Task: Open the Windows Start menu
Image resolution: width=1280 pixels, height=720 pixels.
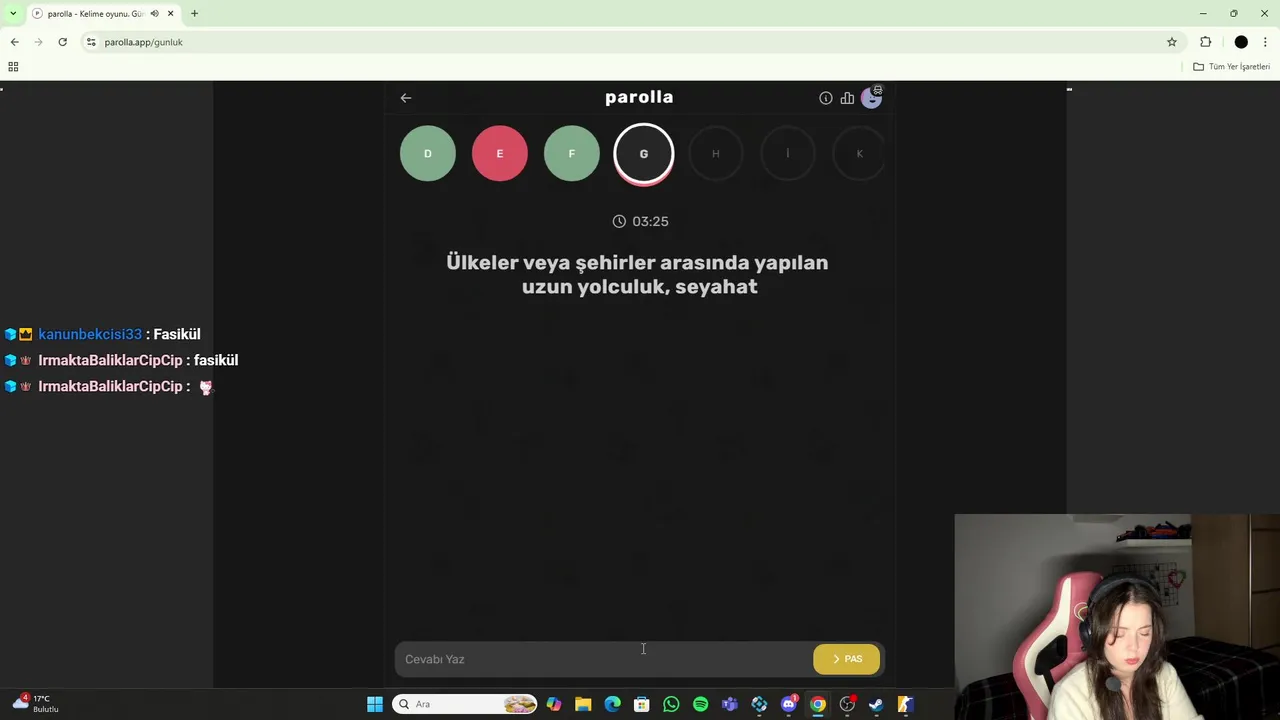Action: (375, 704)
